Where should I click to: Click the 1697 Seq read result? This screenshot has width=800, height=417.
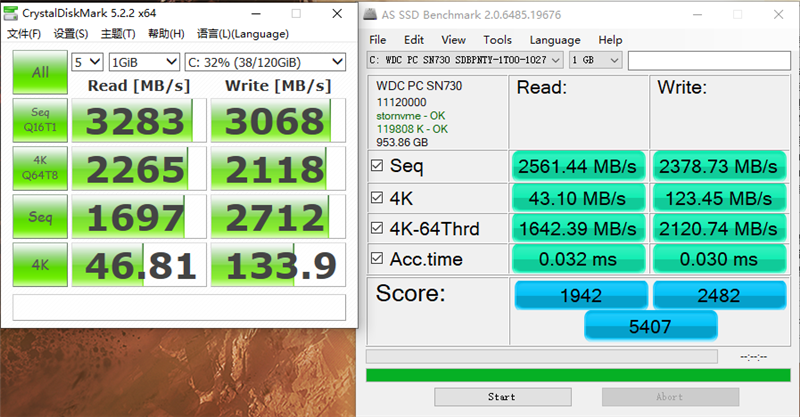tap(139, 216)
